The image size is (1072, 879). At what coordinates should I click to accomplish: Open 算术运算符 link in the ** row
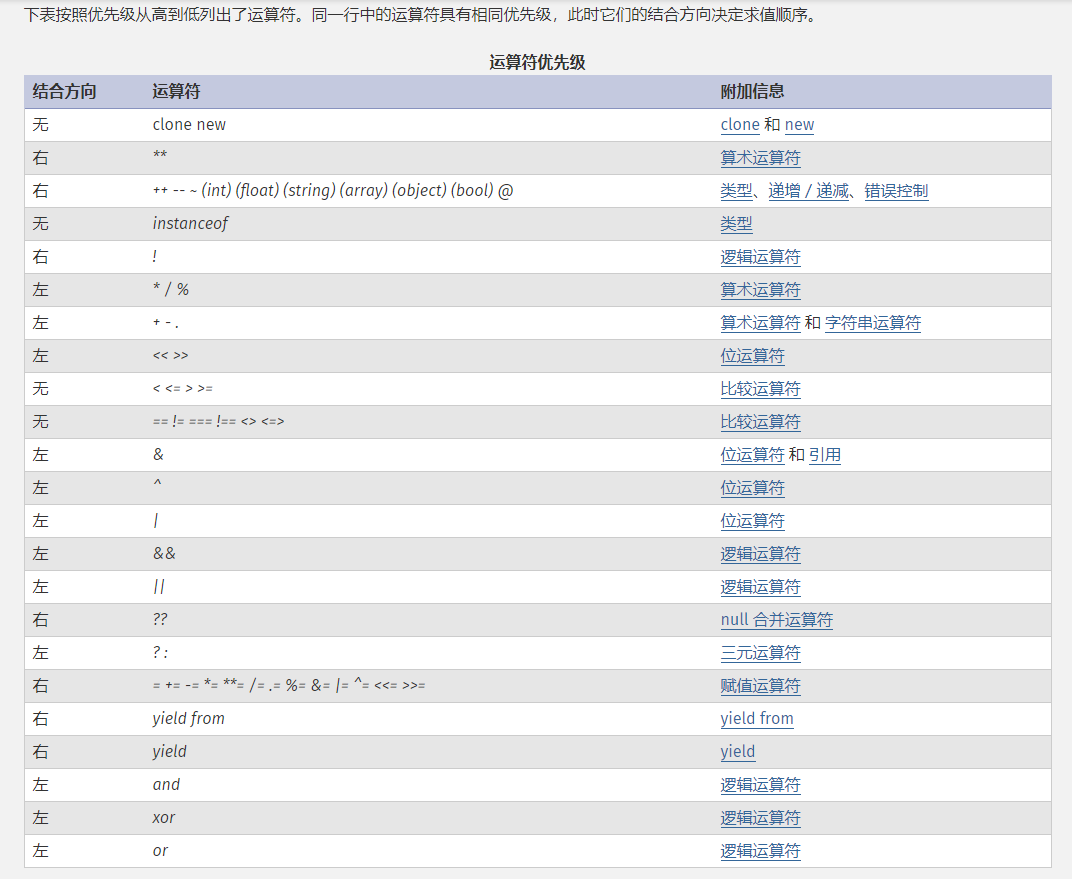(760, 158)
